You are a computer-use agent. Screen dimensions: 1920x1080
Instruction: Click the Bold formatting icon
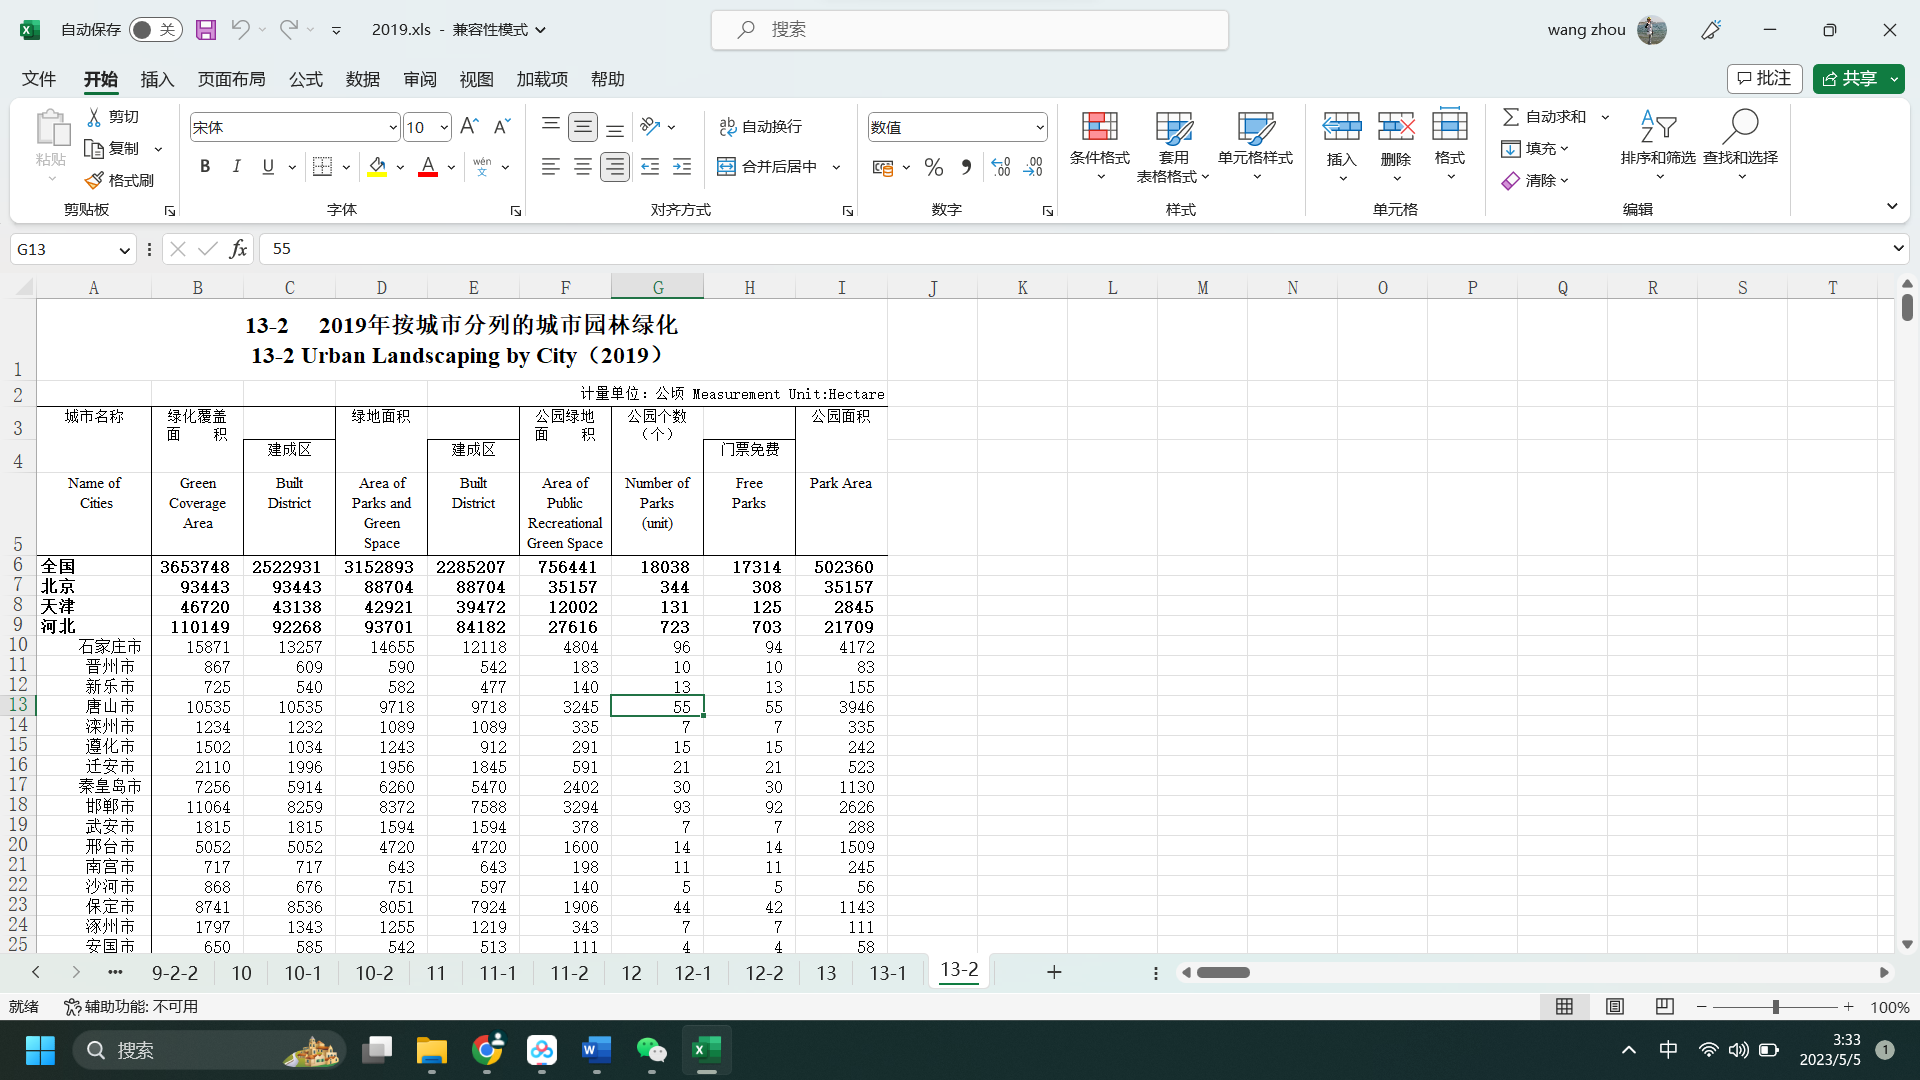[205, 167]
